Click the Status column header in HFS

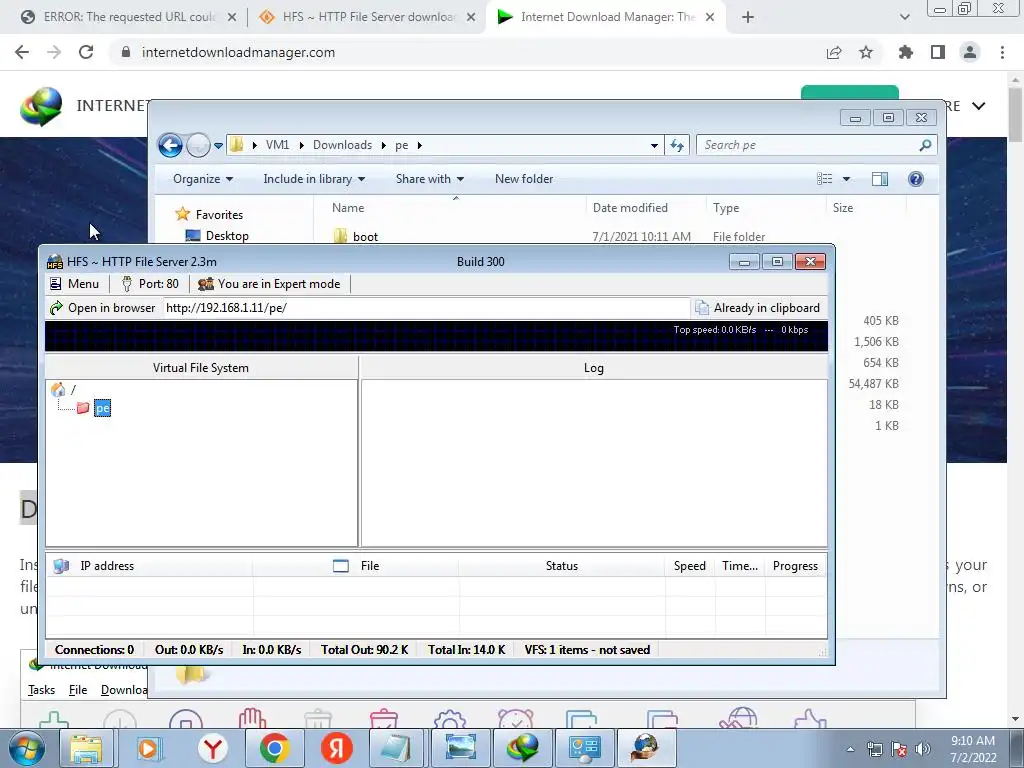point(562,566)
